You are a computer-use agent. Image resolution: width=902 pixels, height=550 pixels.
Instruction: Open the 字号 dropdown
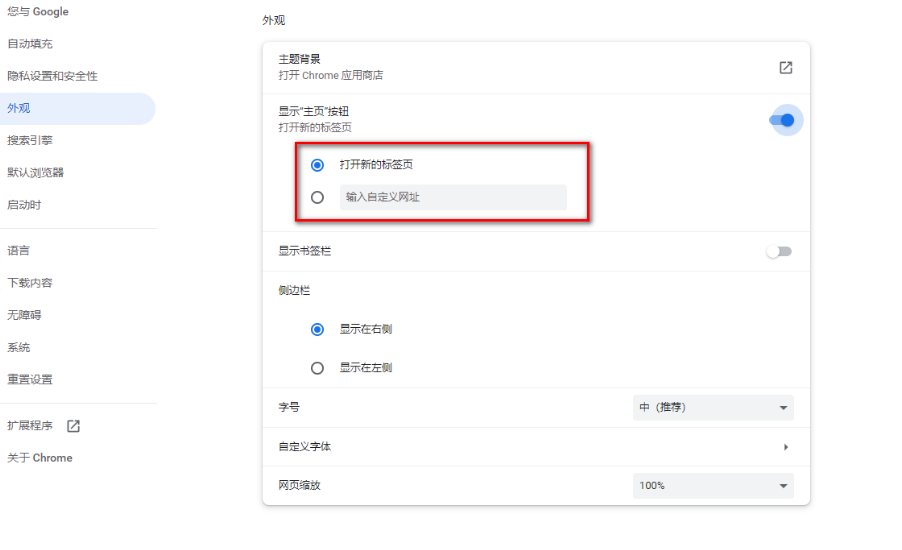coord(713,407)
